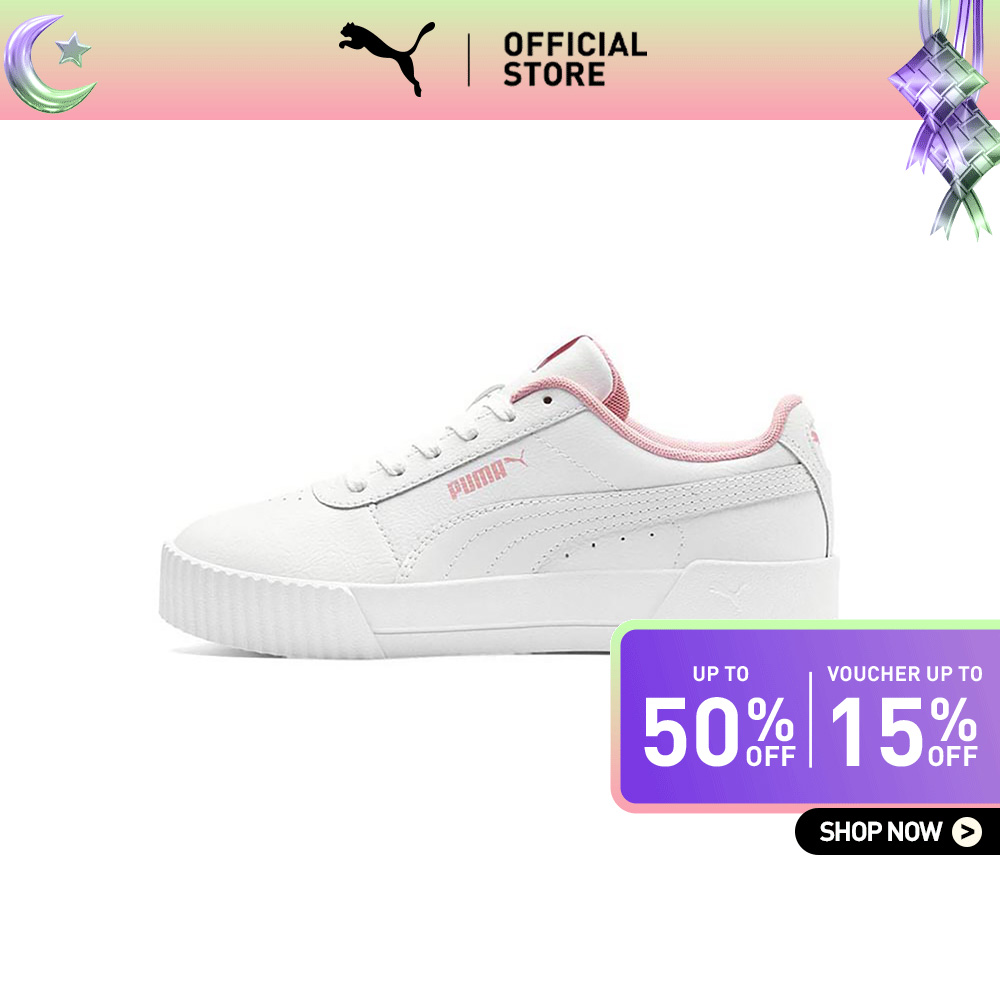
Task: Click the purple promotional discount banner
Action: (805, 716)
